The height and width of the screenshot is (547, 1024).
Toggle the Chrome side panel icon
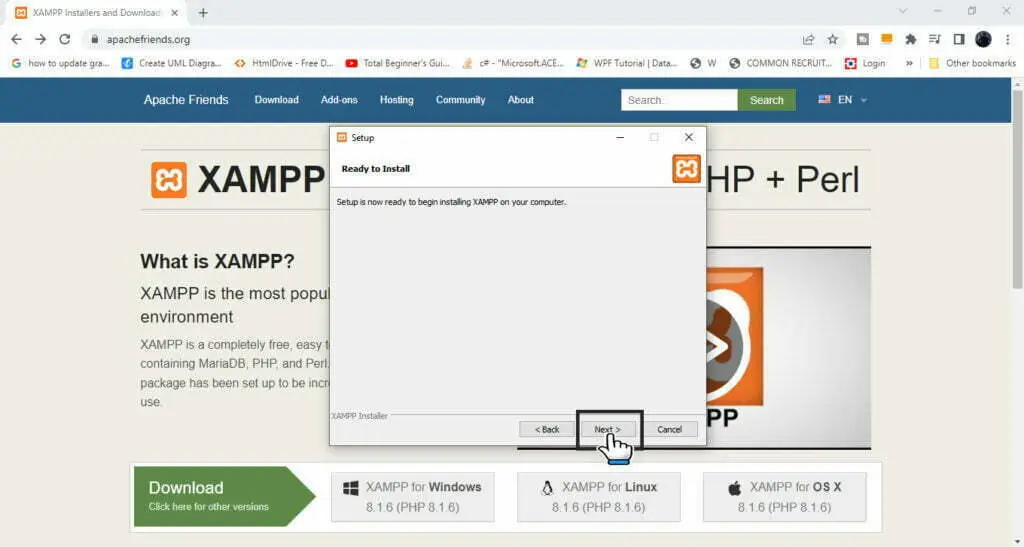pos(959,39)
